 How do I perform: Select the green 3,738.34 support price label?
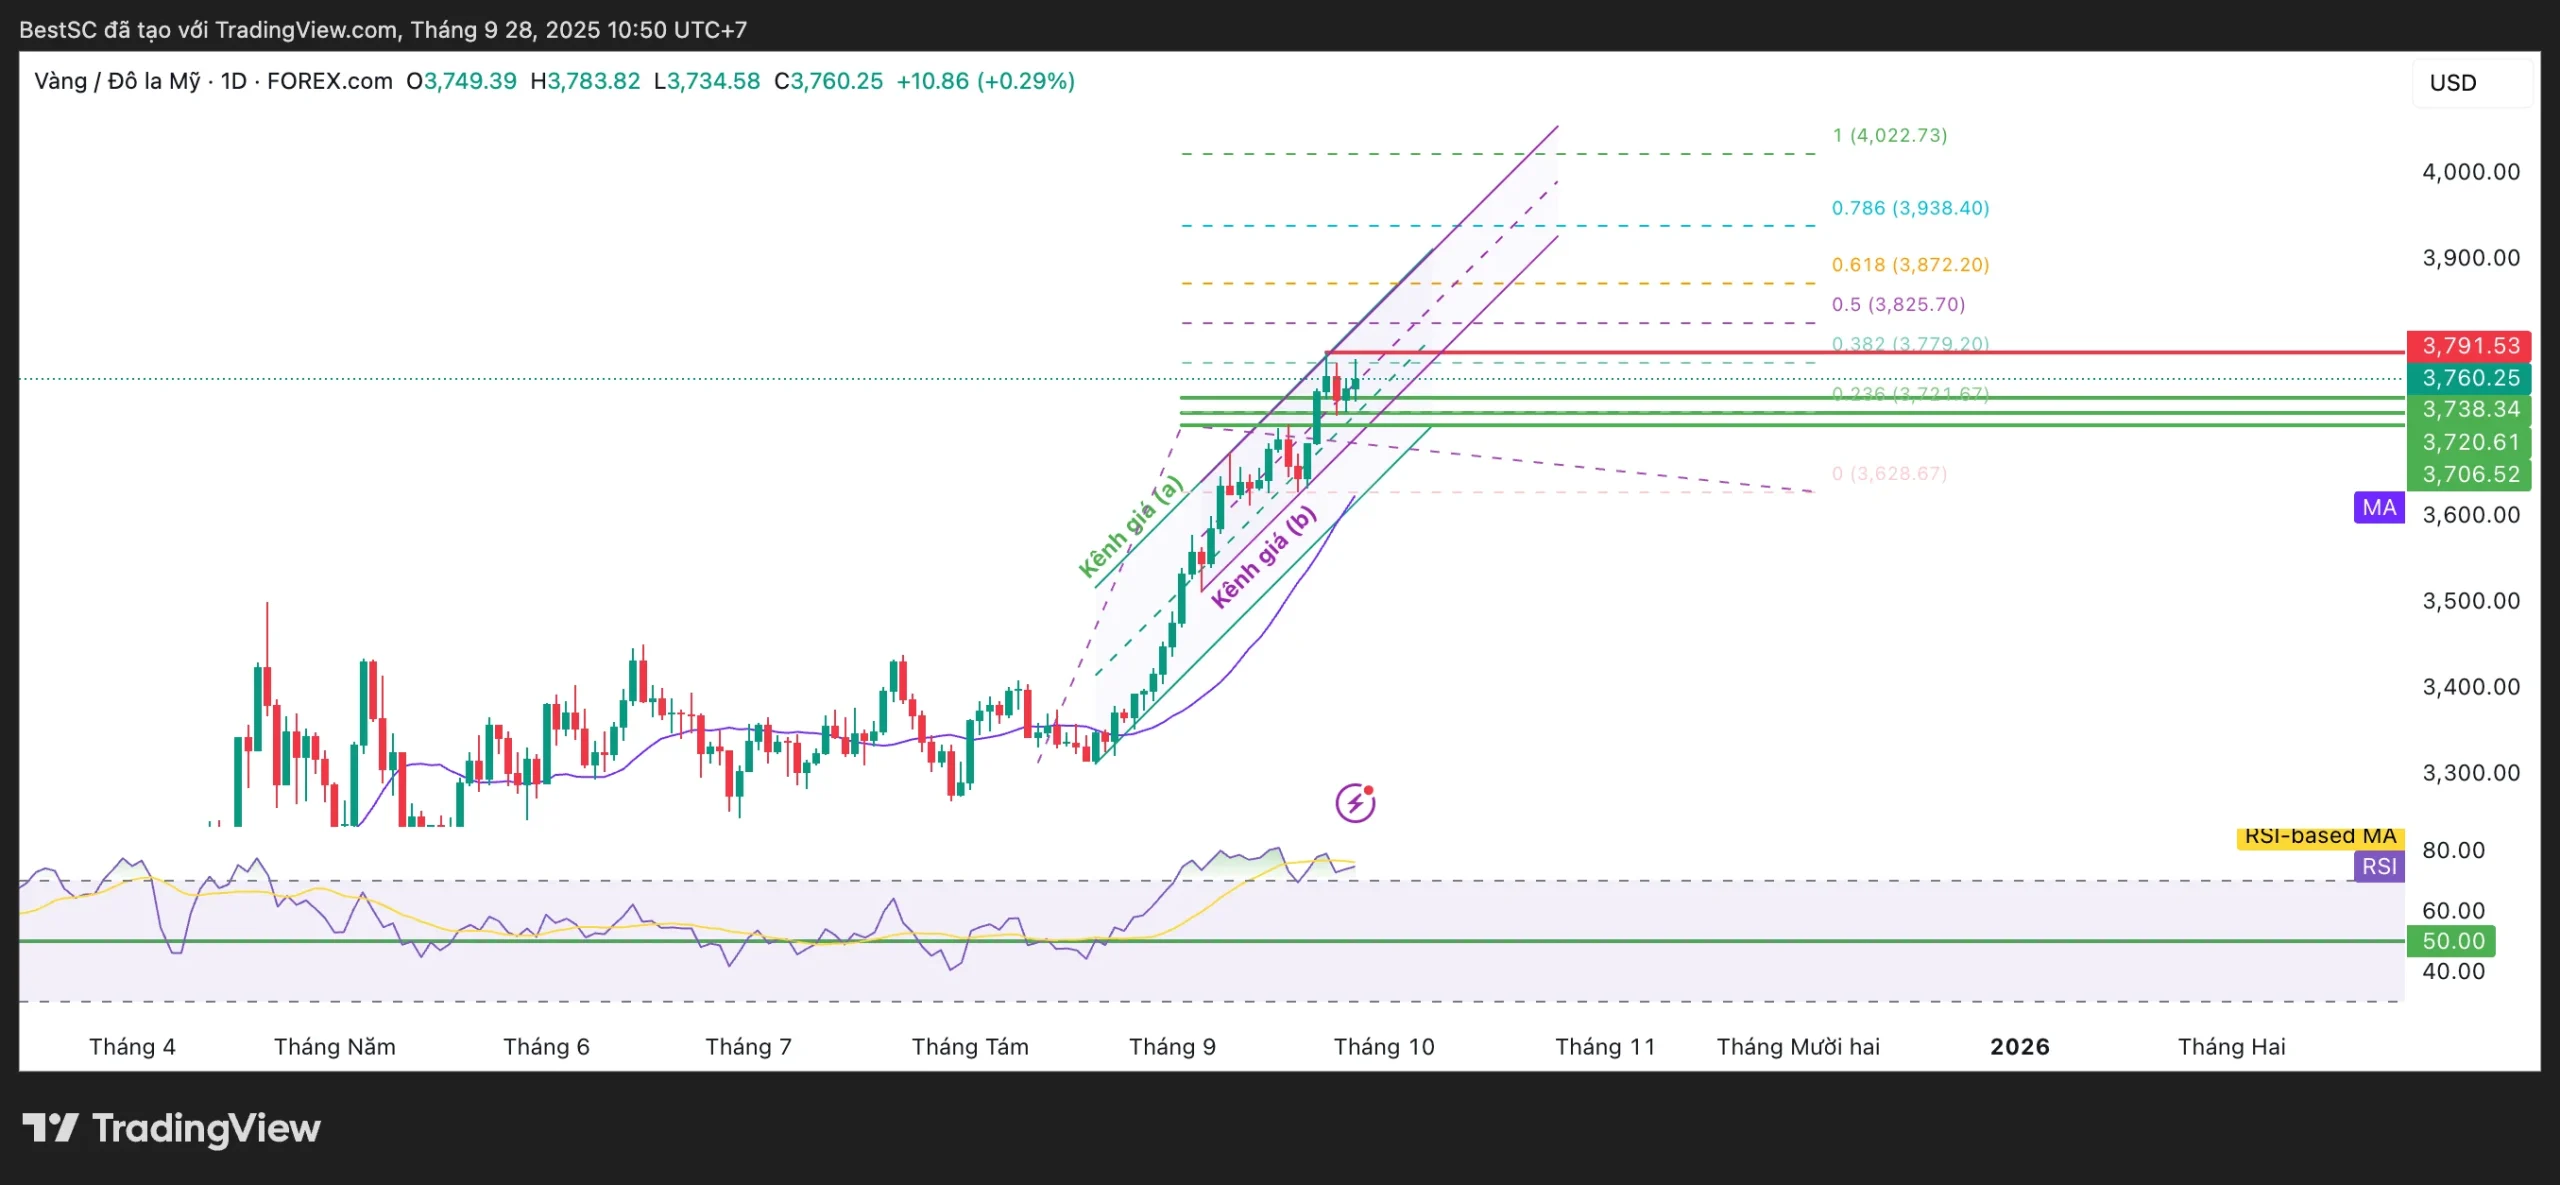point(2469,409)
